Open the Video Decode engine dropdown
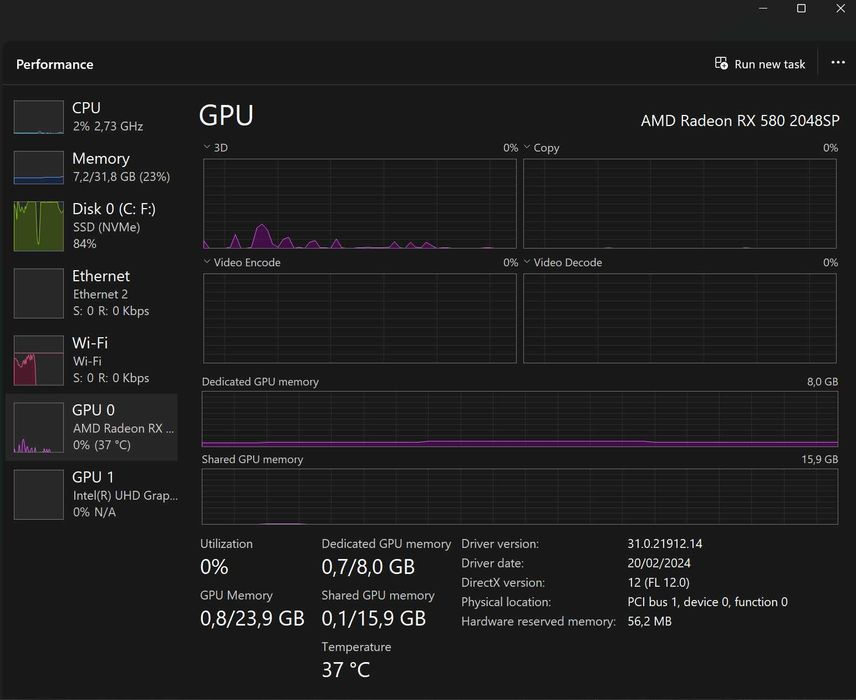 coord(527,262)
